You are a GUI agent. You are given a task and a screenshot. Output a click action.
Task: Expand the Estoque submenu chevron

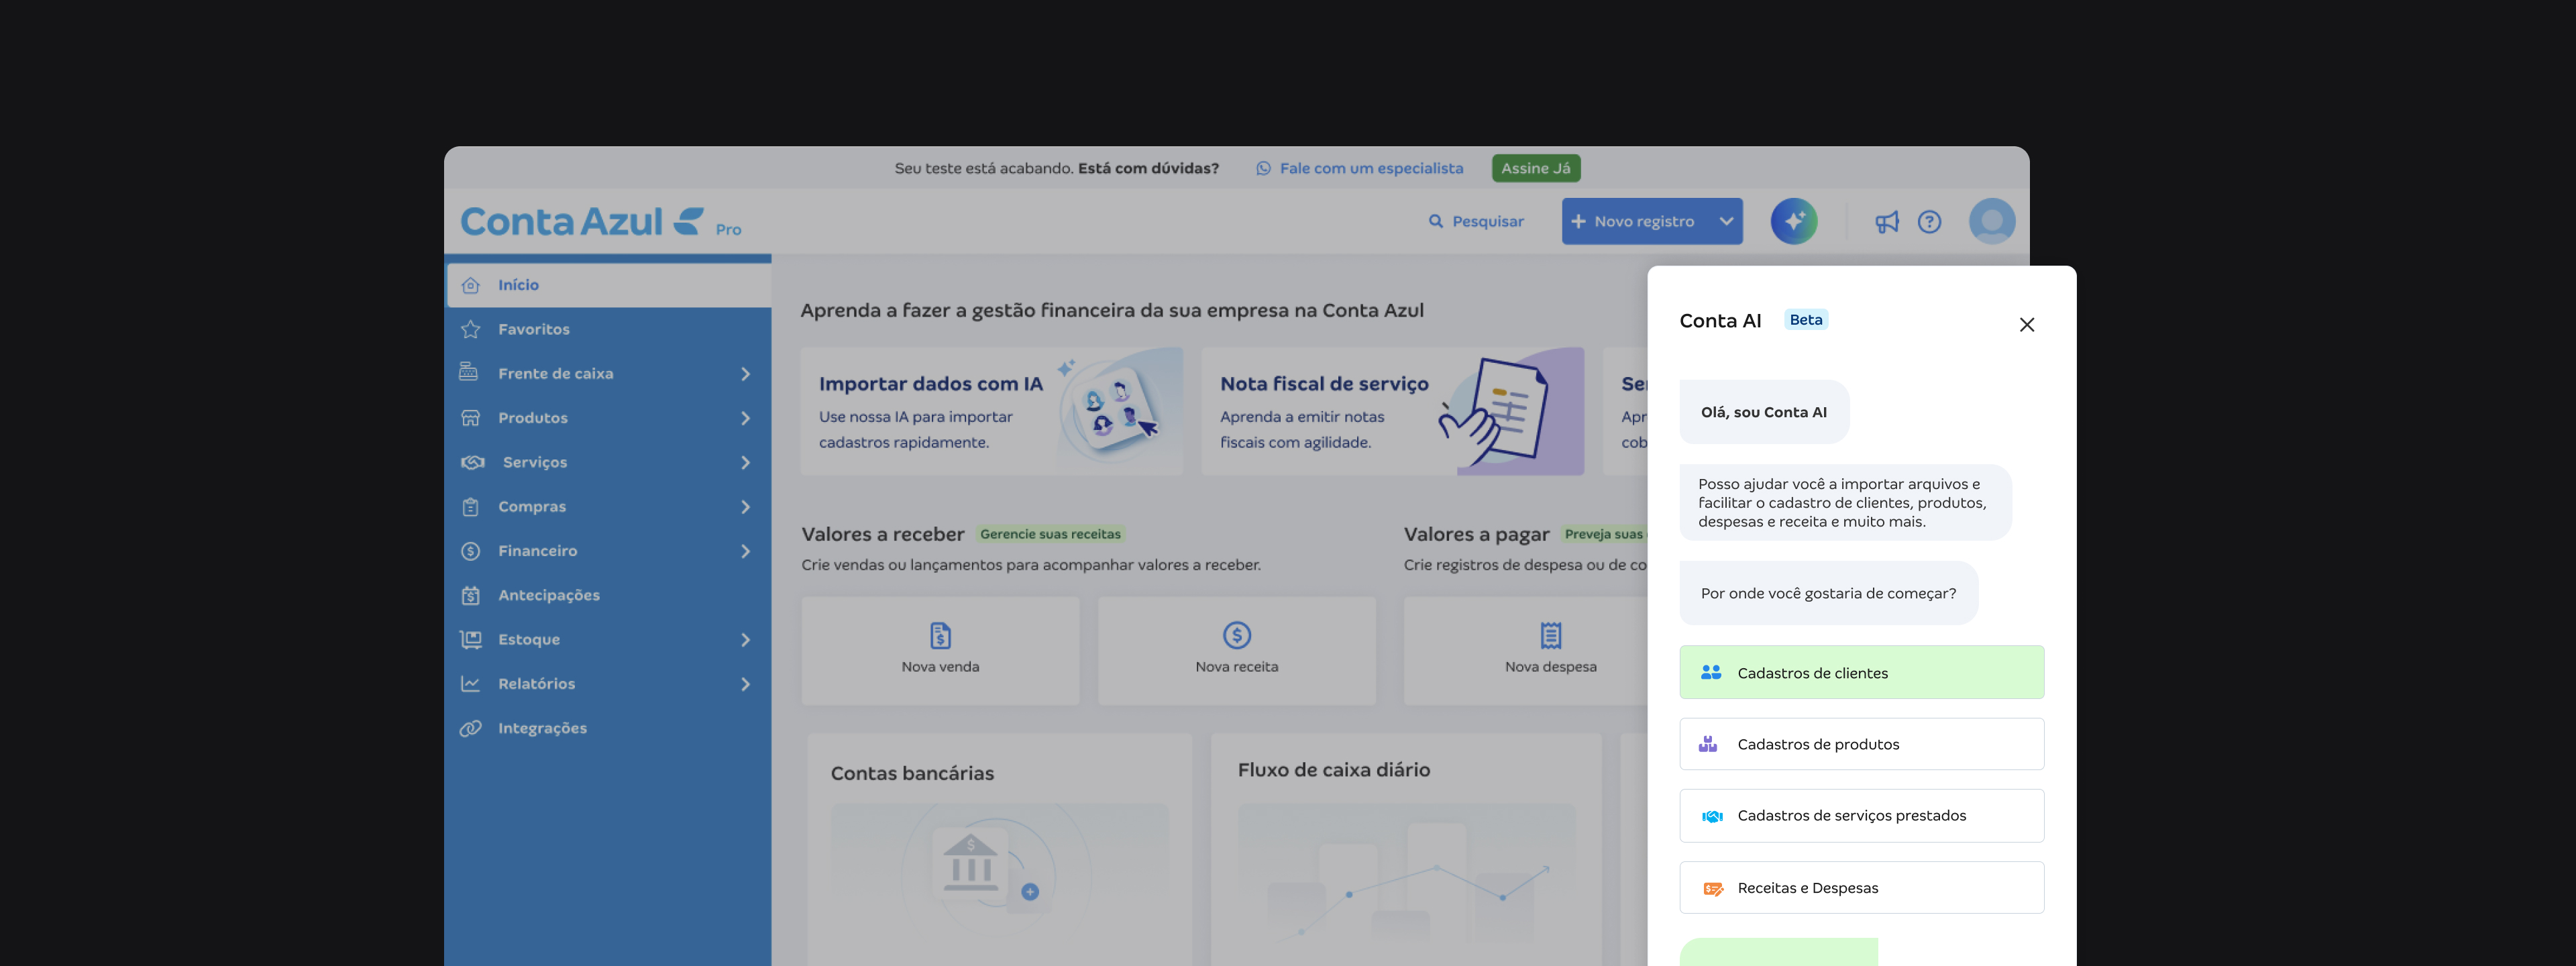[745, 639]
